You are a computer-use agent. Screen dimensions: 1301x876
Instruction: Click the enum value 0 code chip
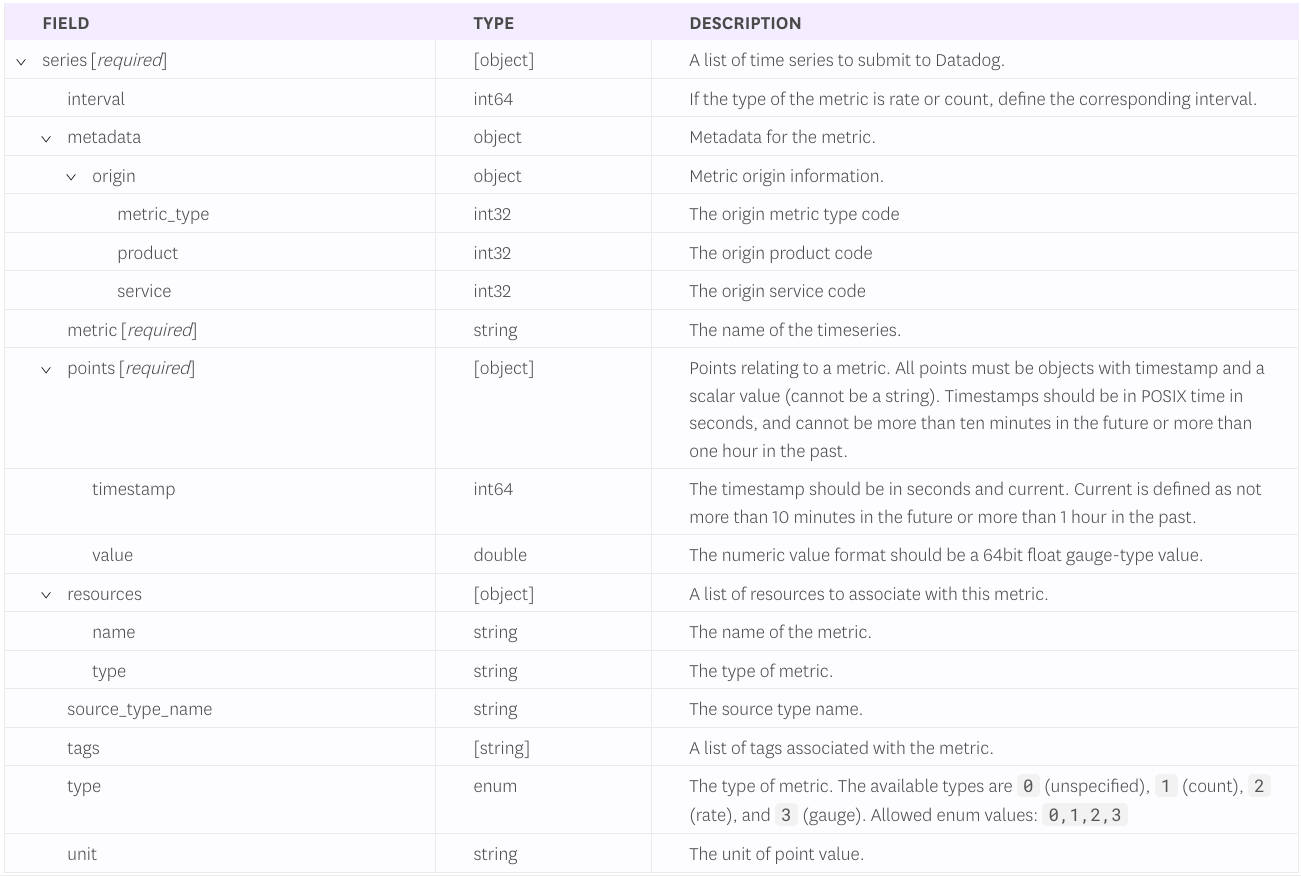[1026, 786]
